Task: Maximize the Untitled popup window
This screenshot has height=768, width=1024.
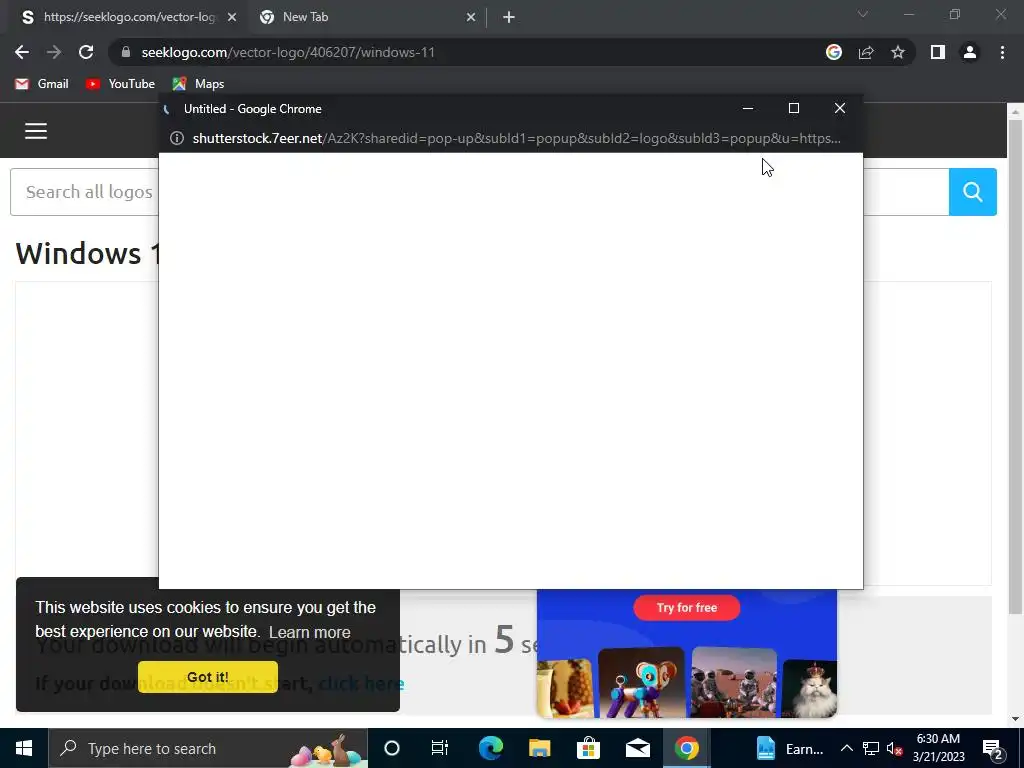Action: pos(794,108)
